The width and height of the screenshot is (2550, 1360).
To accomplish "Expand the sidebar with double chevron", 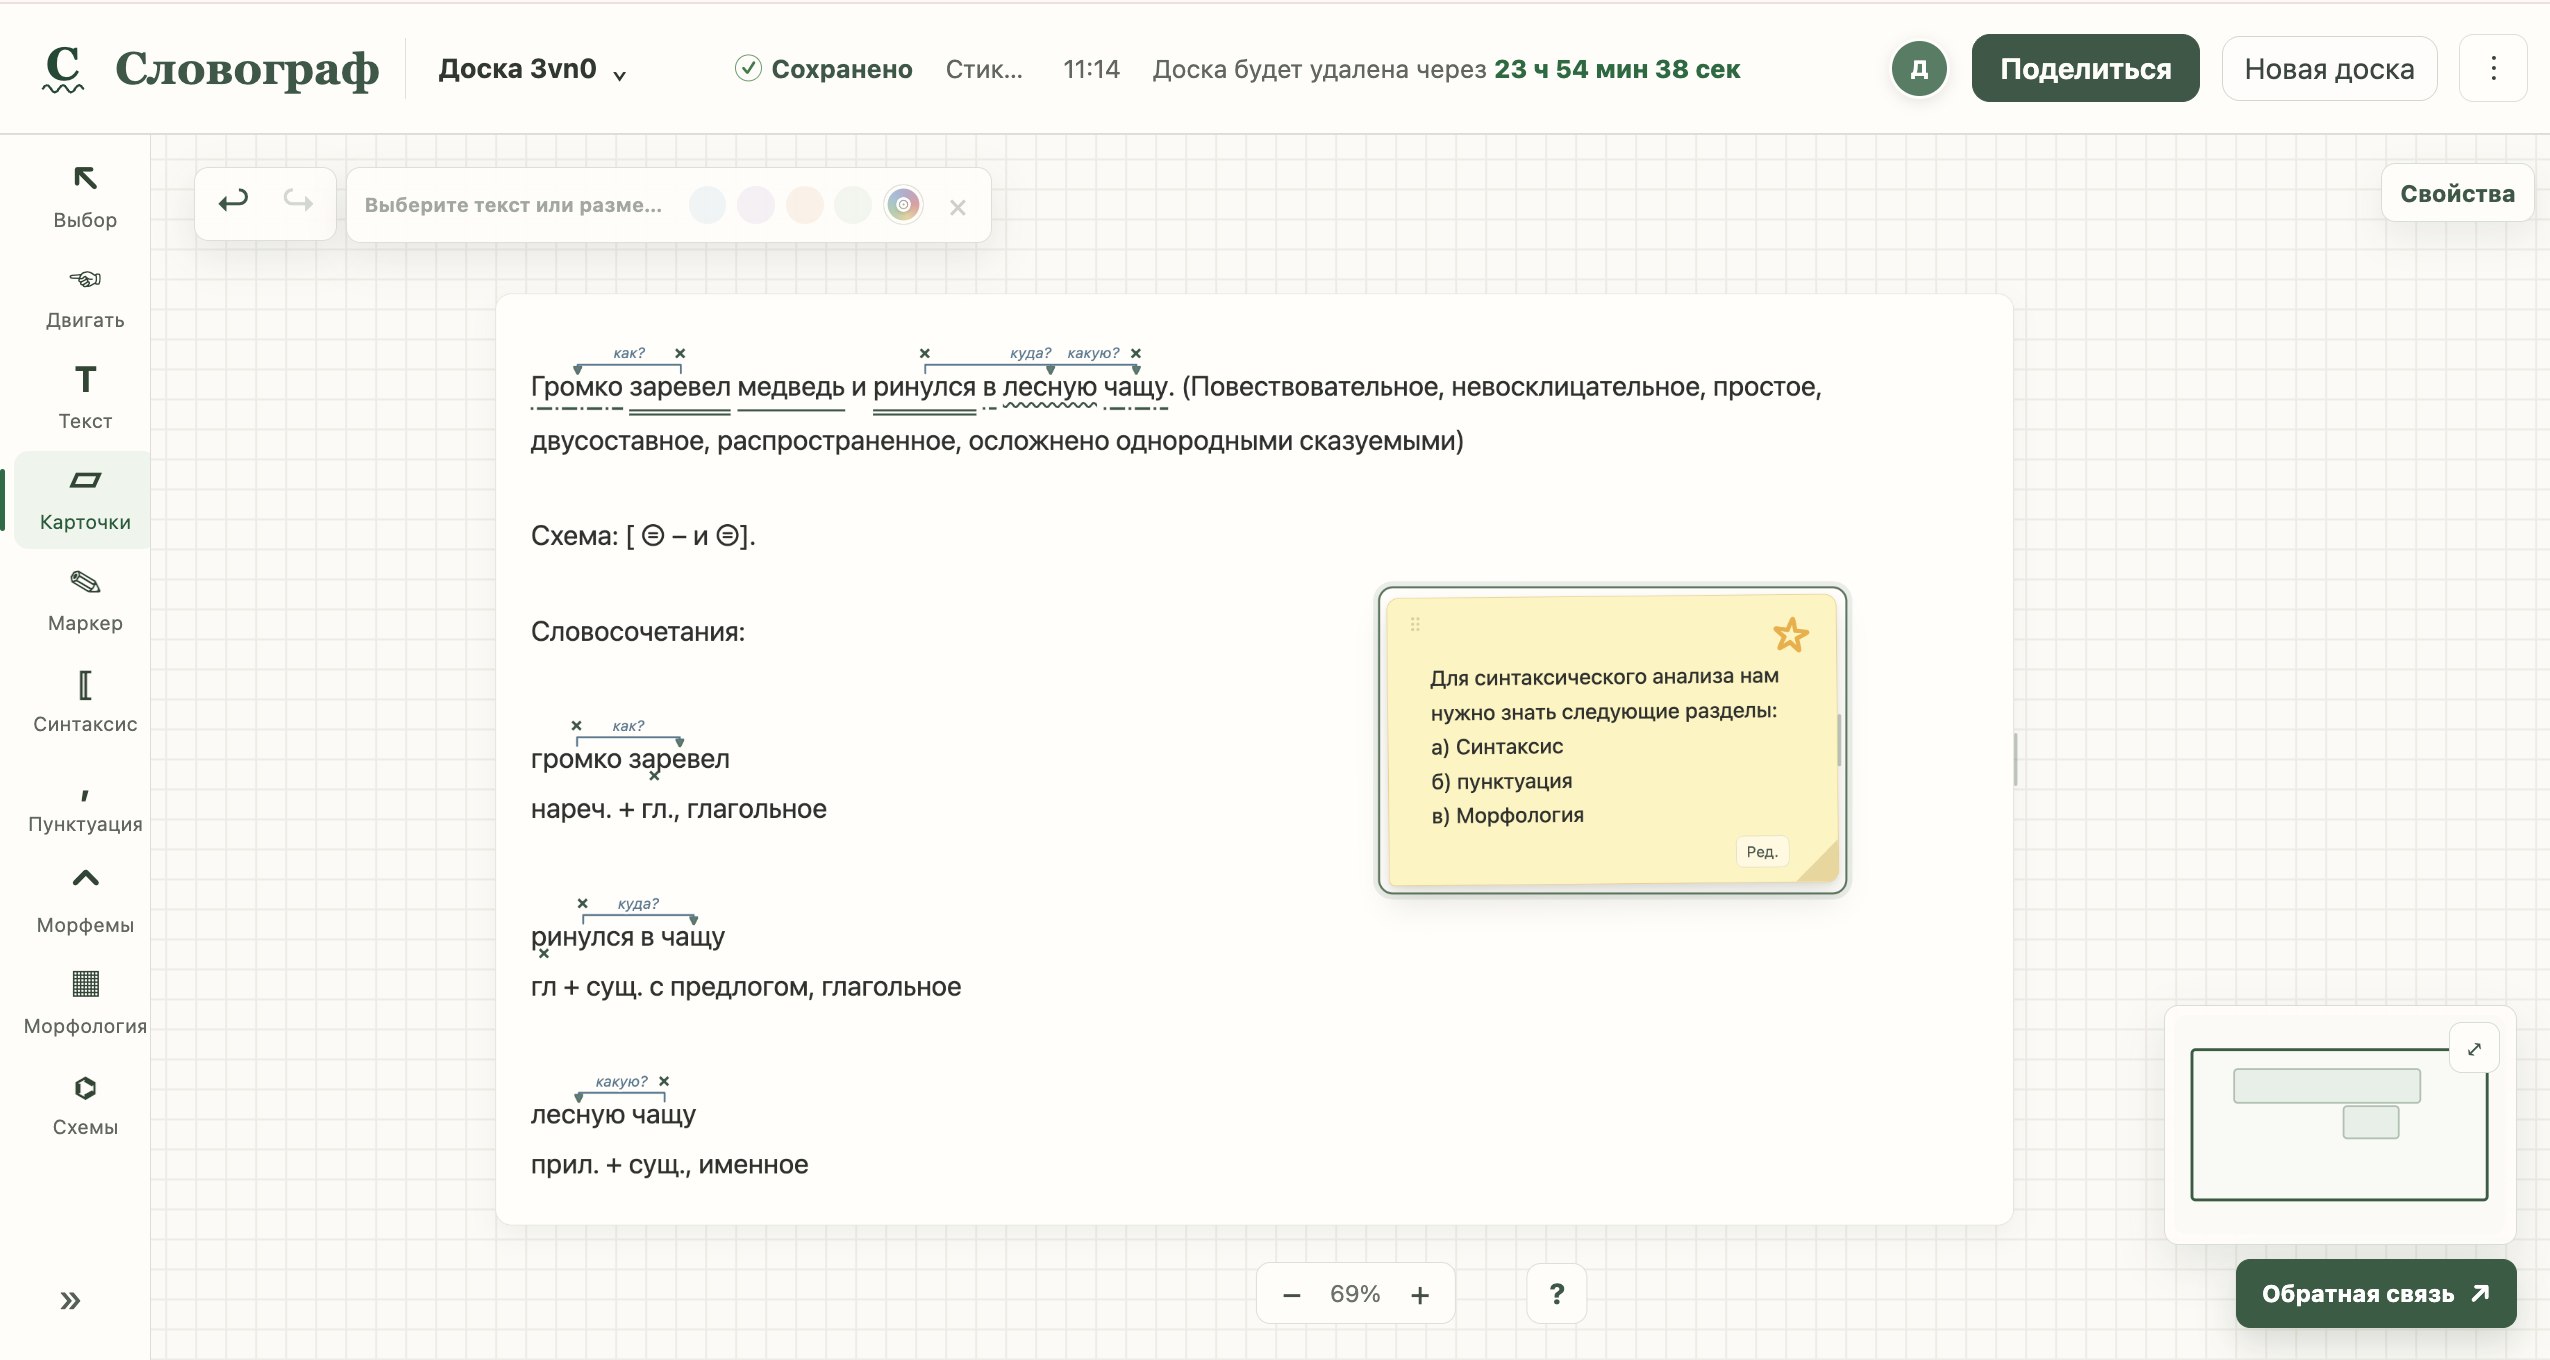I will (x=70, y=1300).
